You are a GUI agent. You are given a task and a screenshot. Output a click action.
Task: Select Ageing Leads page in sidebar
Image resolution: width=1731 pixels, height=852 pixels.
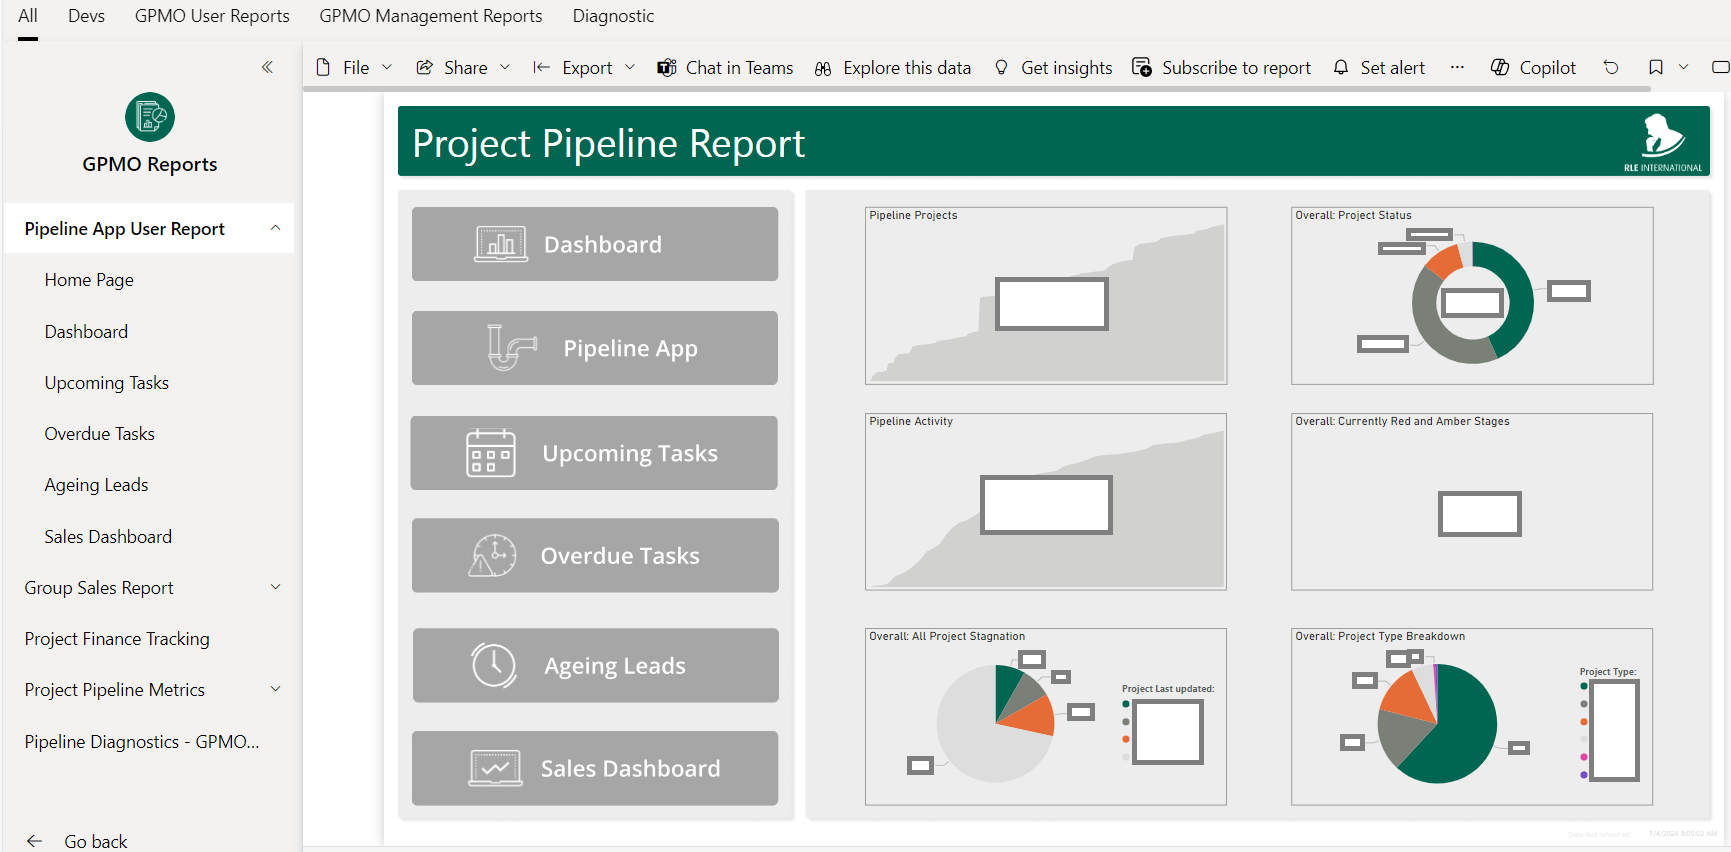(96, 485)
